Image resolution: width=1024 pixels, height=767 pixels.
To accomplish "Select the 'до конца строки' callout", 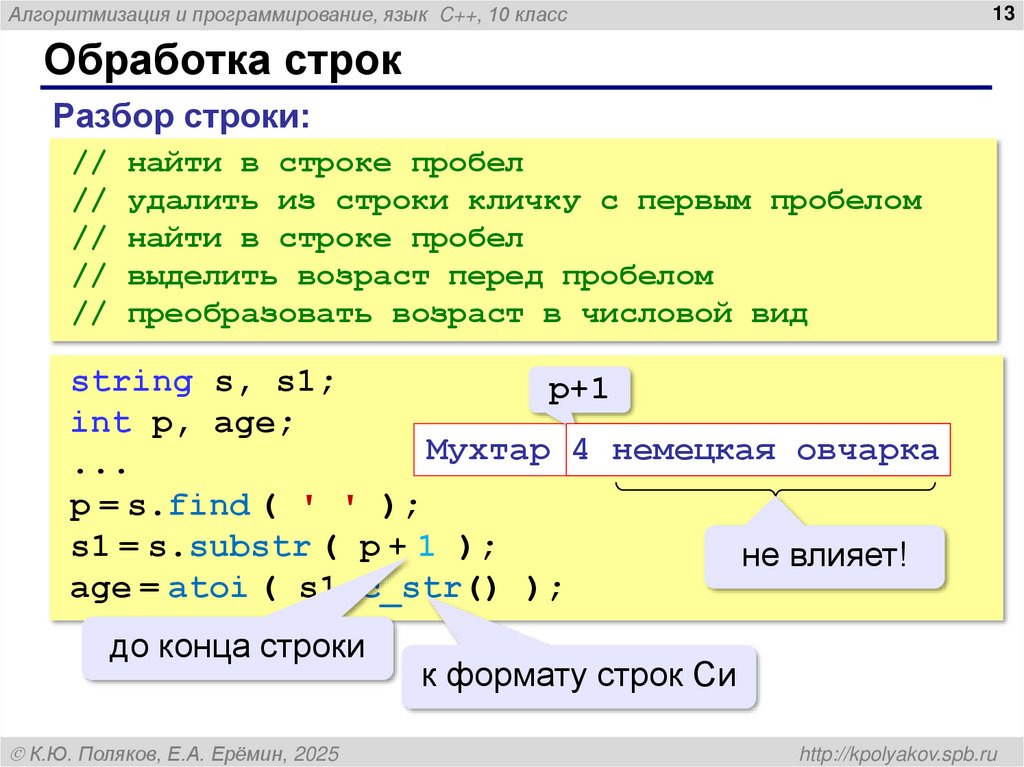I will pos(237,646).
